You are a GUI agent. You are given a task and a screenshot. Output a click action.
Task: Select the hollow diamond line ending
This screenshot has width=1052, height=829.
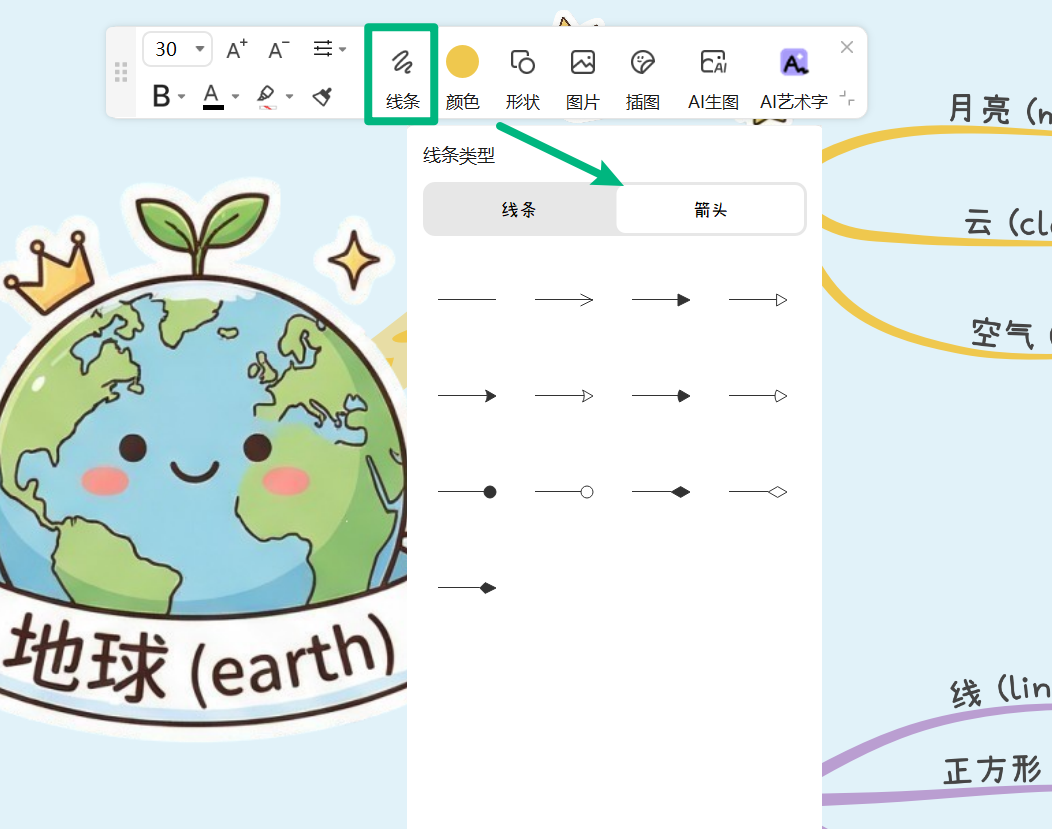coord(758,492)
